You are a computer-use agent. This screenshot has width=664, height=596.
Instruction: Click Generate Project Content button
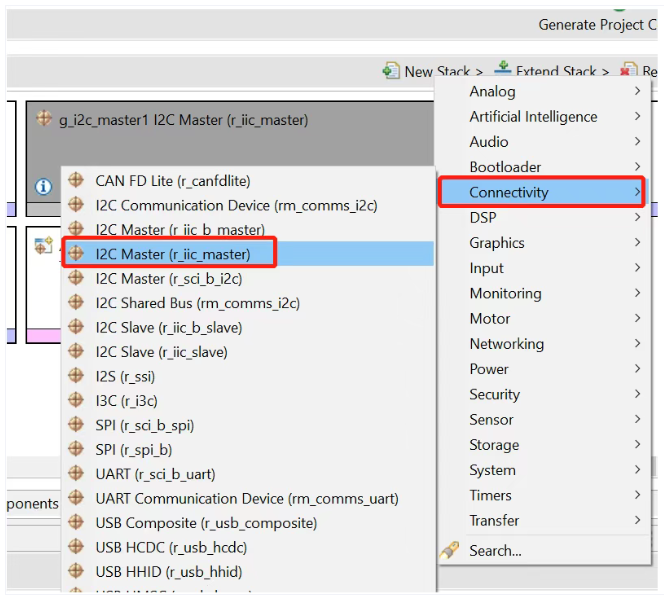tap(597, 25)
